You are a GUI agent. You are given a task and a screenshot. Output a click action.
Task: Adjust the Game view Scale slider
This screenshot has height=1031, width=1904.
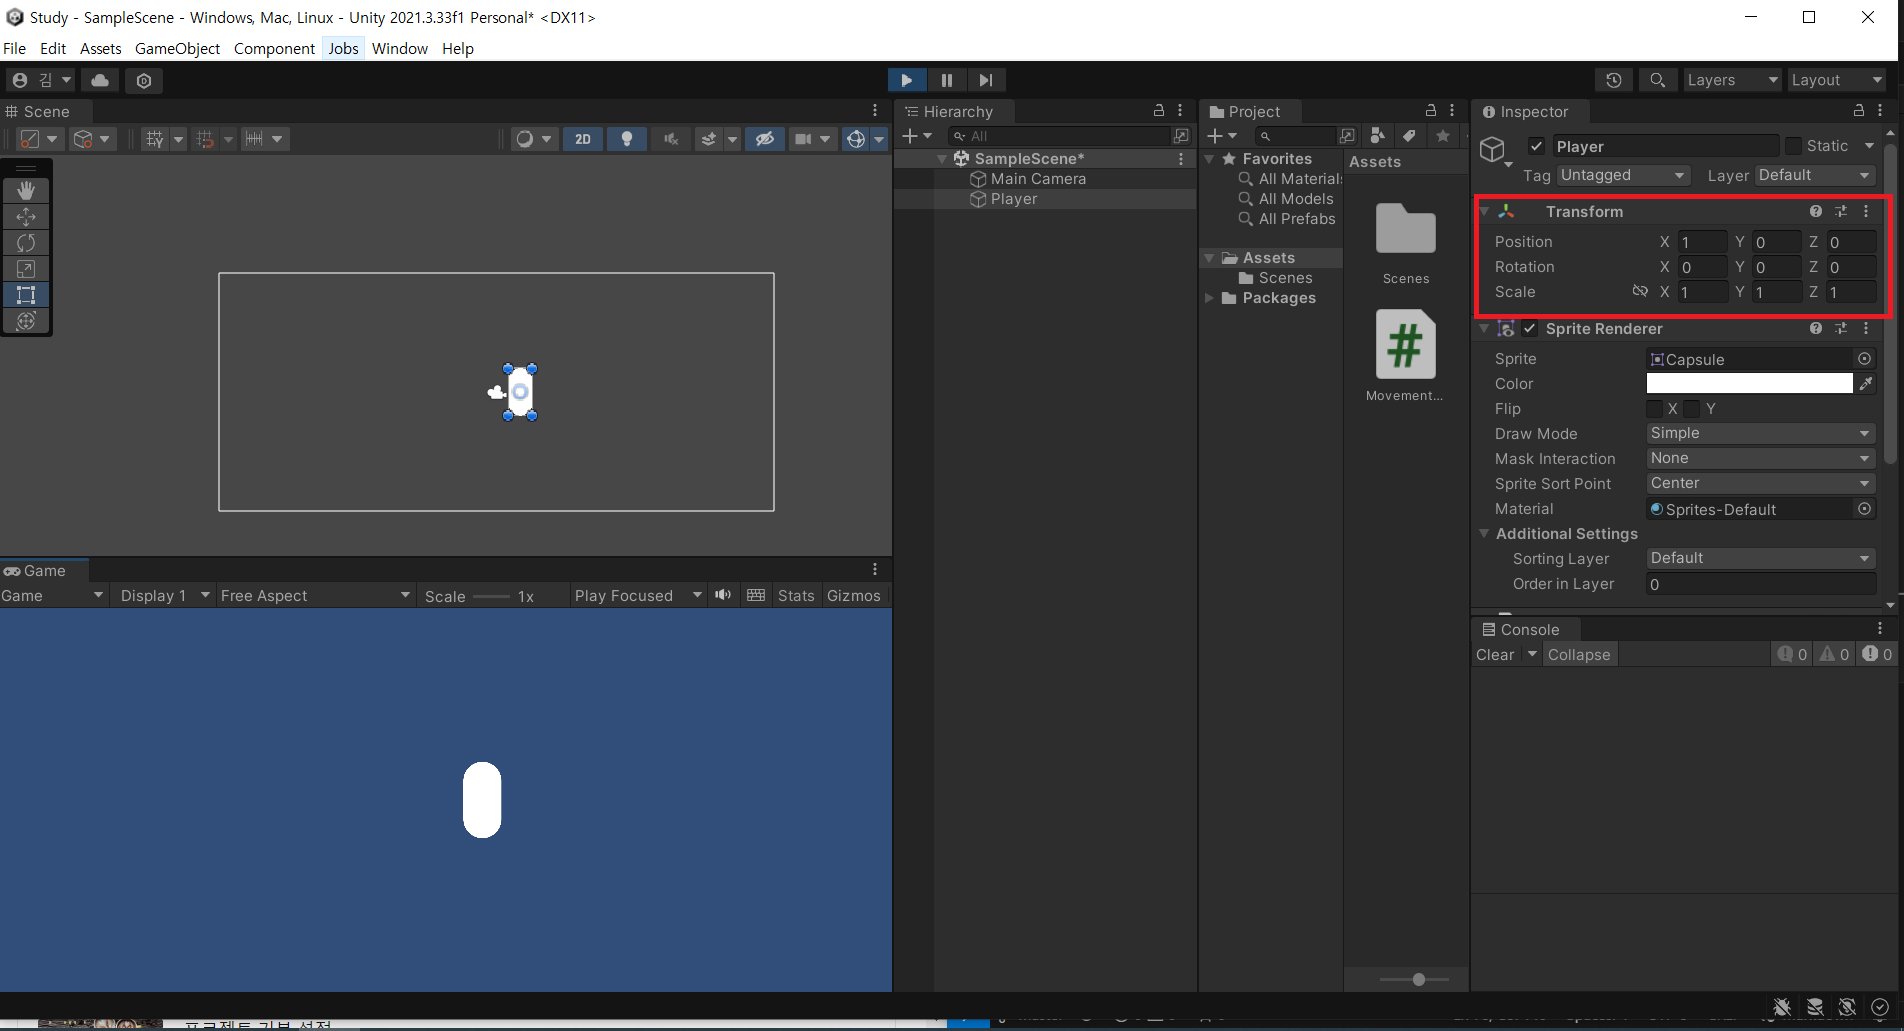(492, 596)
